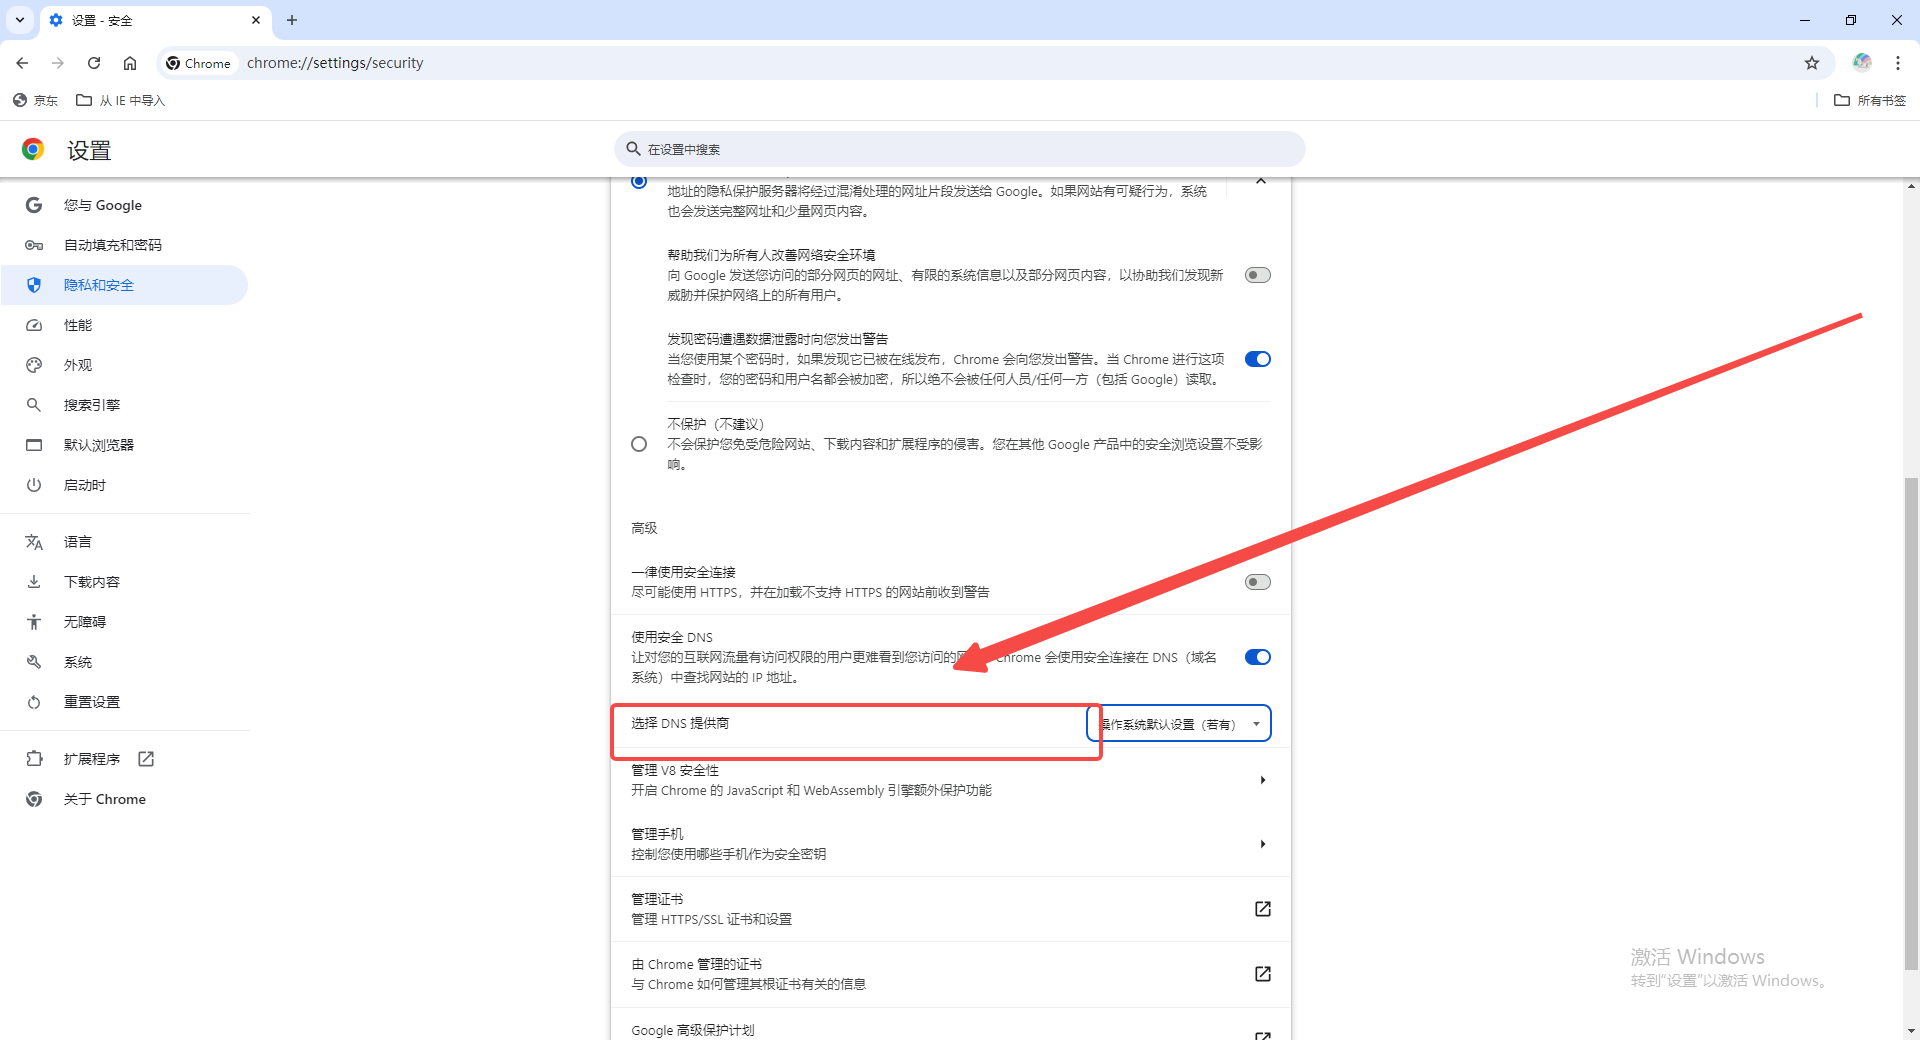
Task: Click the 启动时 power icon
Action: point(34,485)
